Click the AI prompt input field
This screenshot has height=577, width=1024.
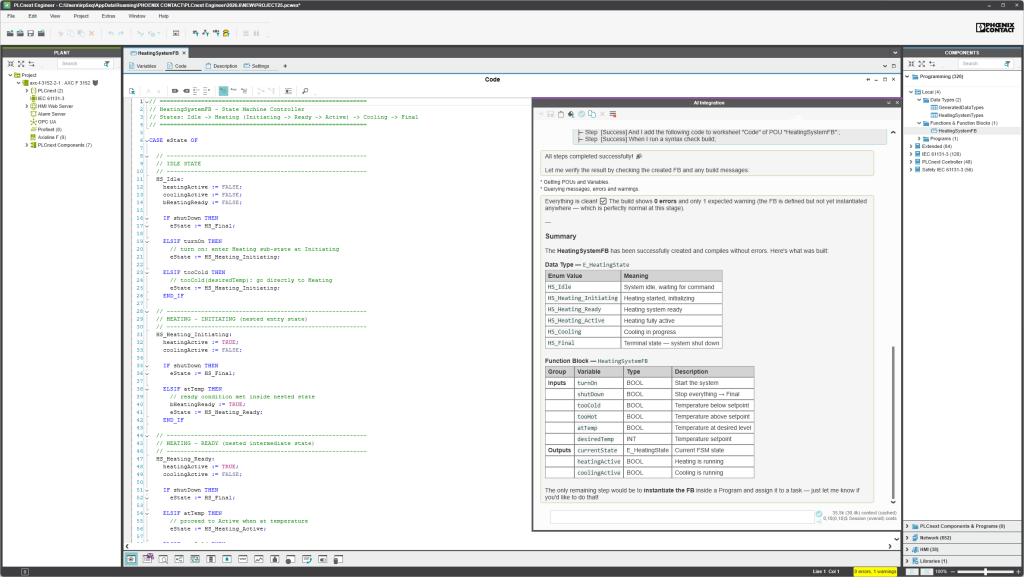tap(682, 517)
